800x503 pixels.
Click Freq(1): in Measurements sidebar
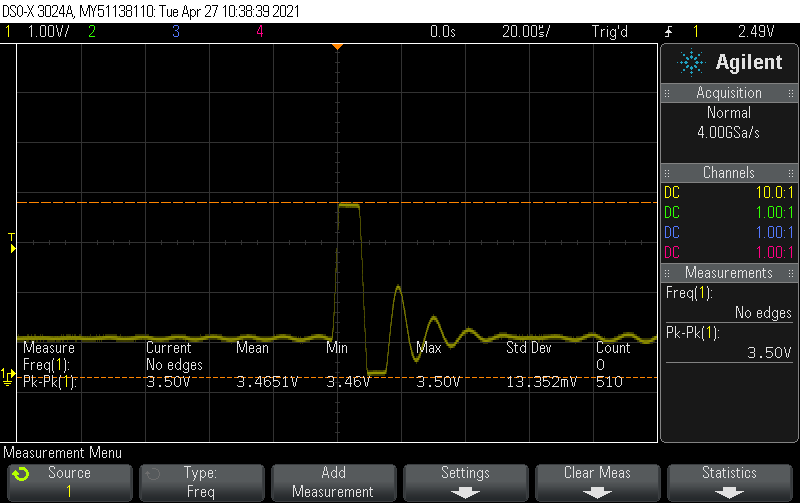(x=689, y=293)
